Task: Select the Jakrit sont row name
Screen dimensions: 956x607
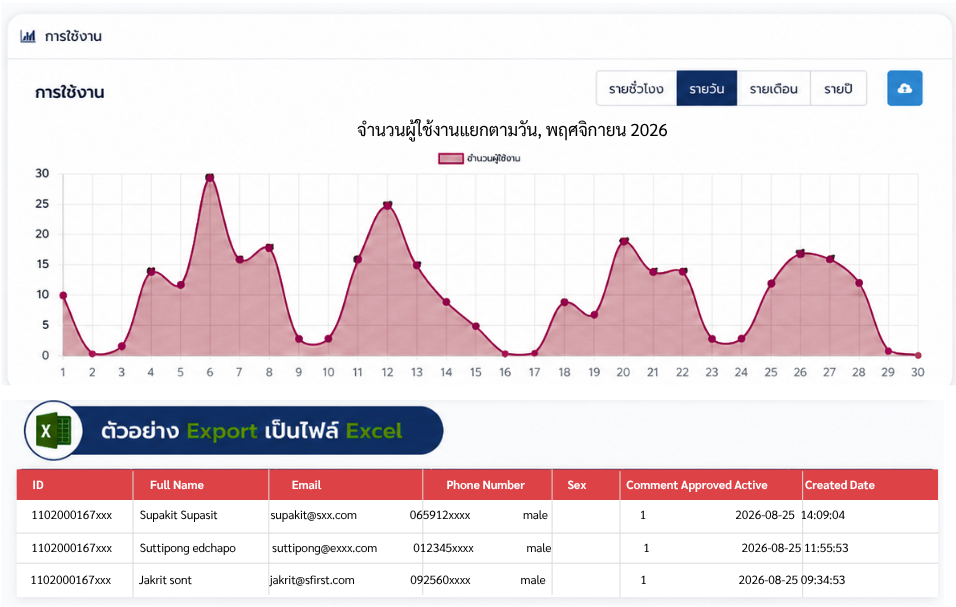Action: coord(165,580)
